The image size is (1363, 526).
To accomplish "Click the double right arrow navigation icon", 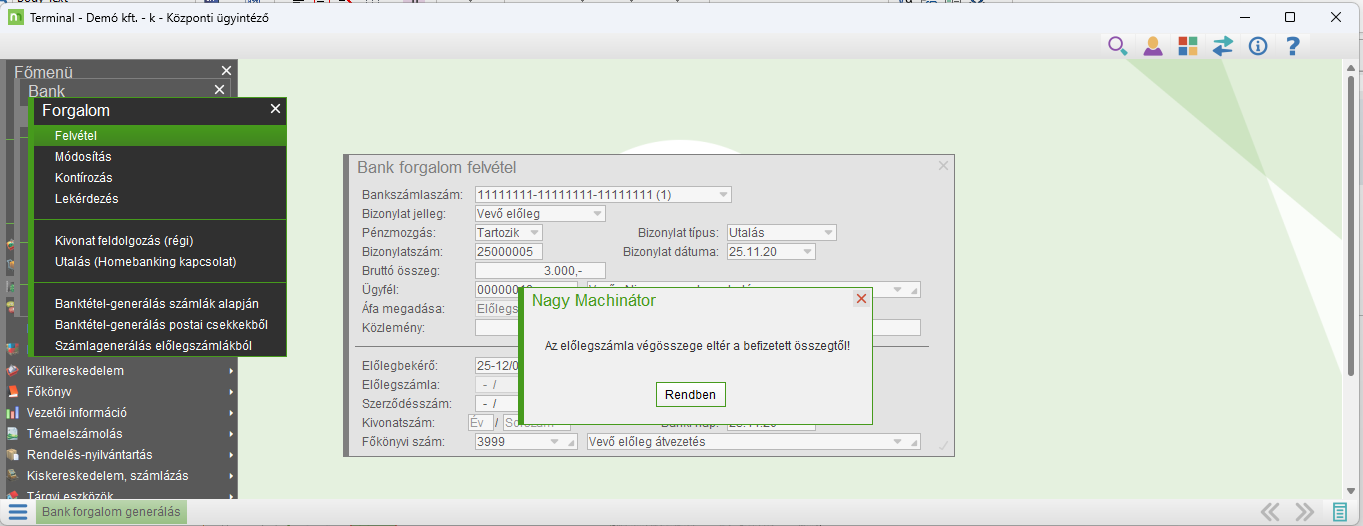I will [x=1304, y=512].
